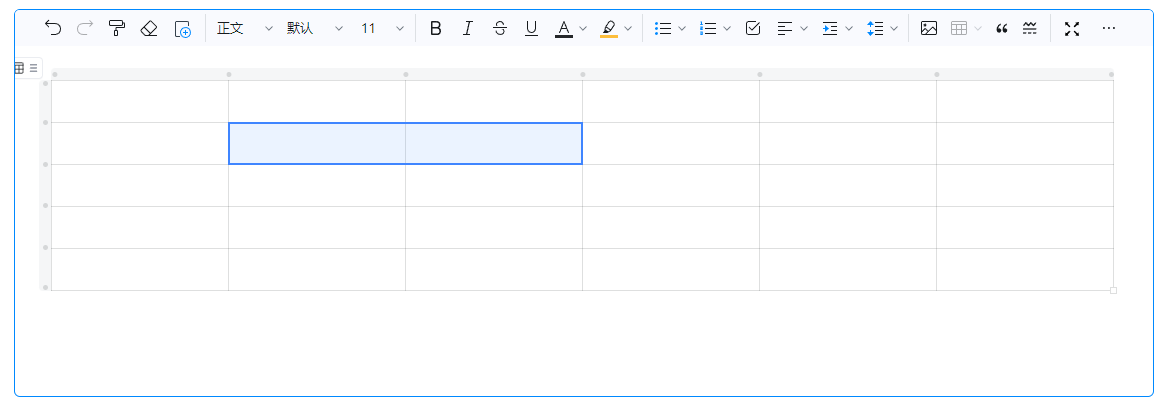Toggle strikethrough formatting
Image resolution: width=1170 pixels, height=408 pixels.
coord(500,28)
